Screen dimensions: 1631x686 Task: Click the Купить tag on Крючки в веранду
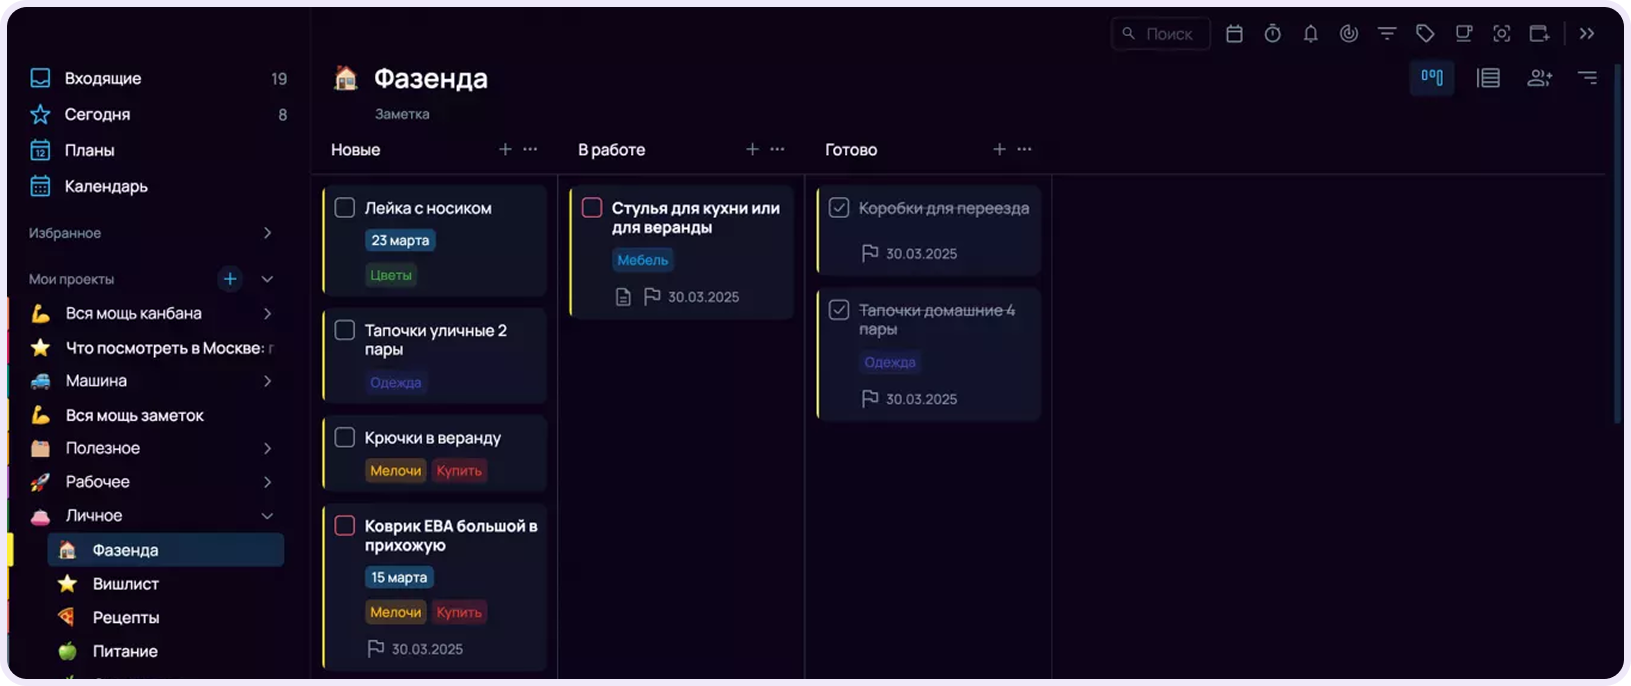coord(459,471)
